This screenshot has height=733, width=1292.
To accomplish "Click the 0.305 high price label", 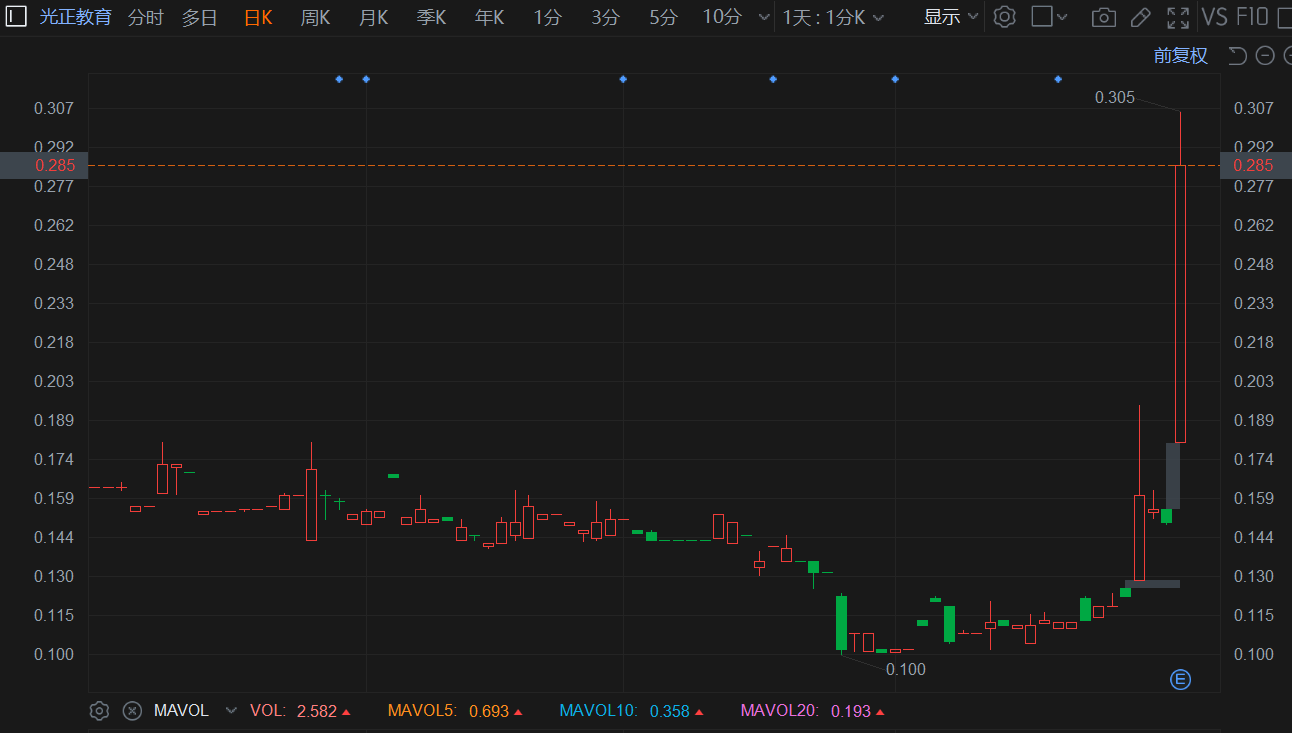I will click(1115, 97).
